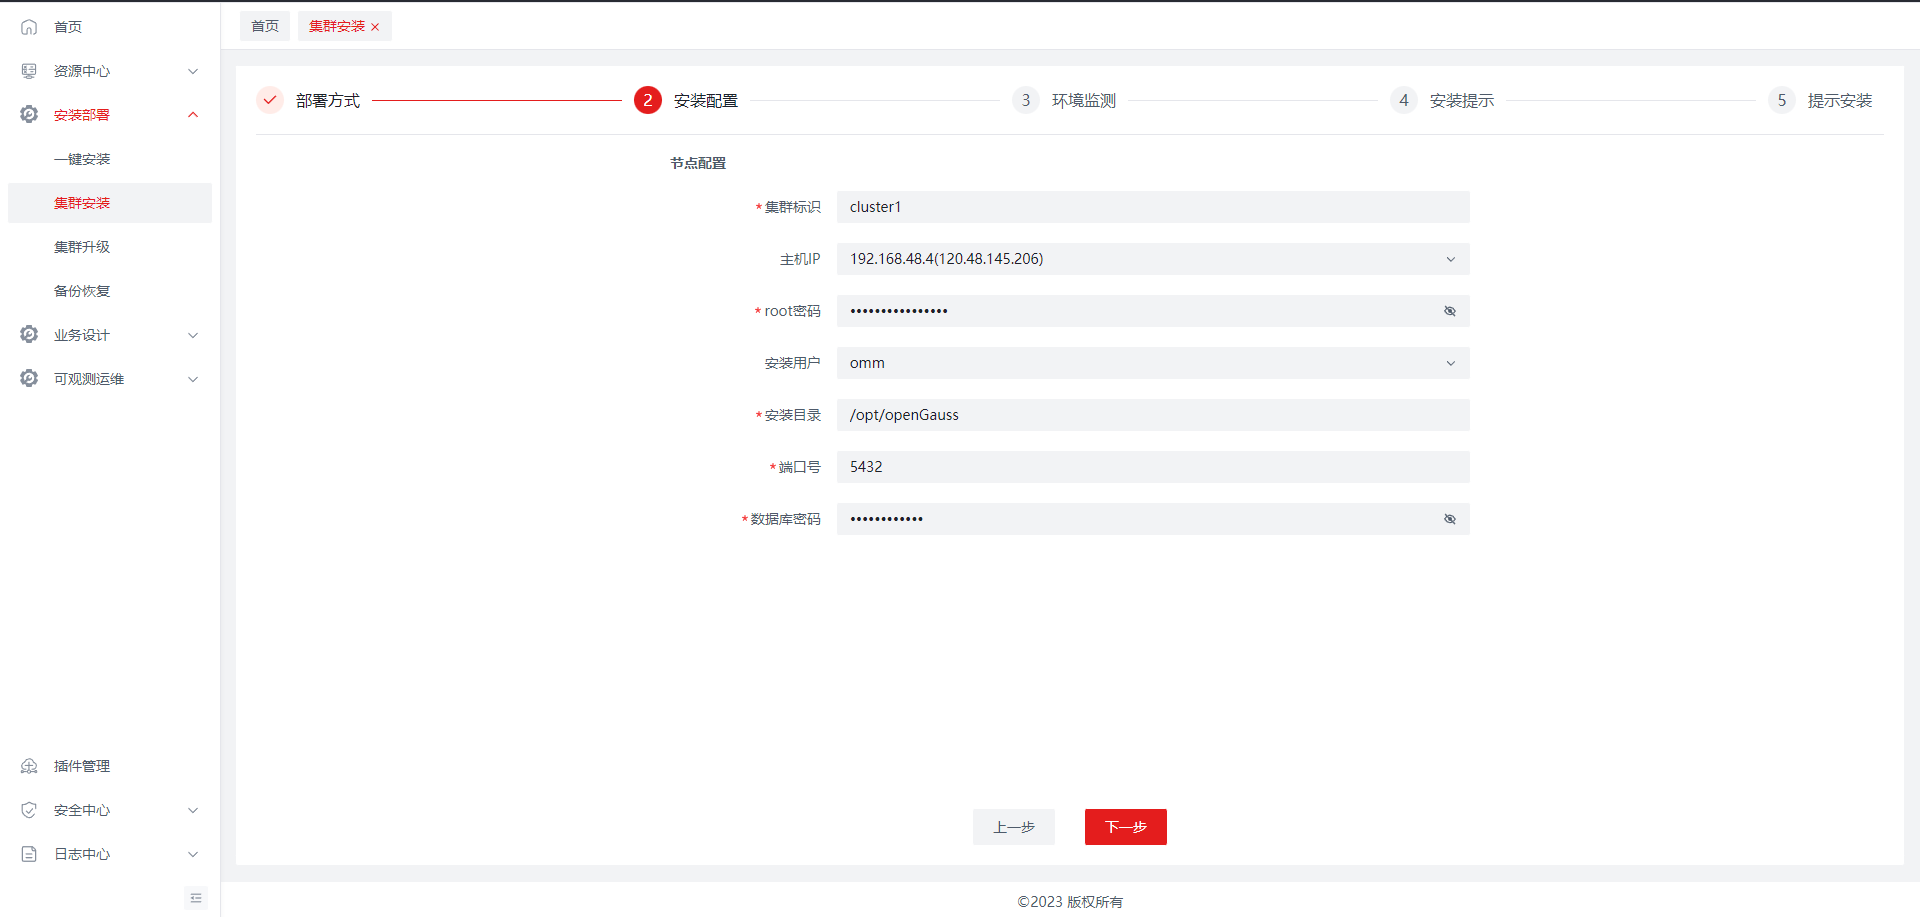Open the 主机IP dropdown
Screen dimensions: 1920x917
[1152, 259]
